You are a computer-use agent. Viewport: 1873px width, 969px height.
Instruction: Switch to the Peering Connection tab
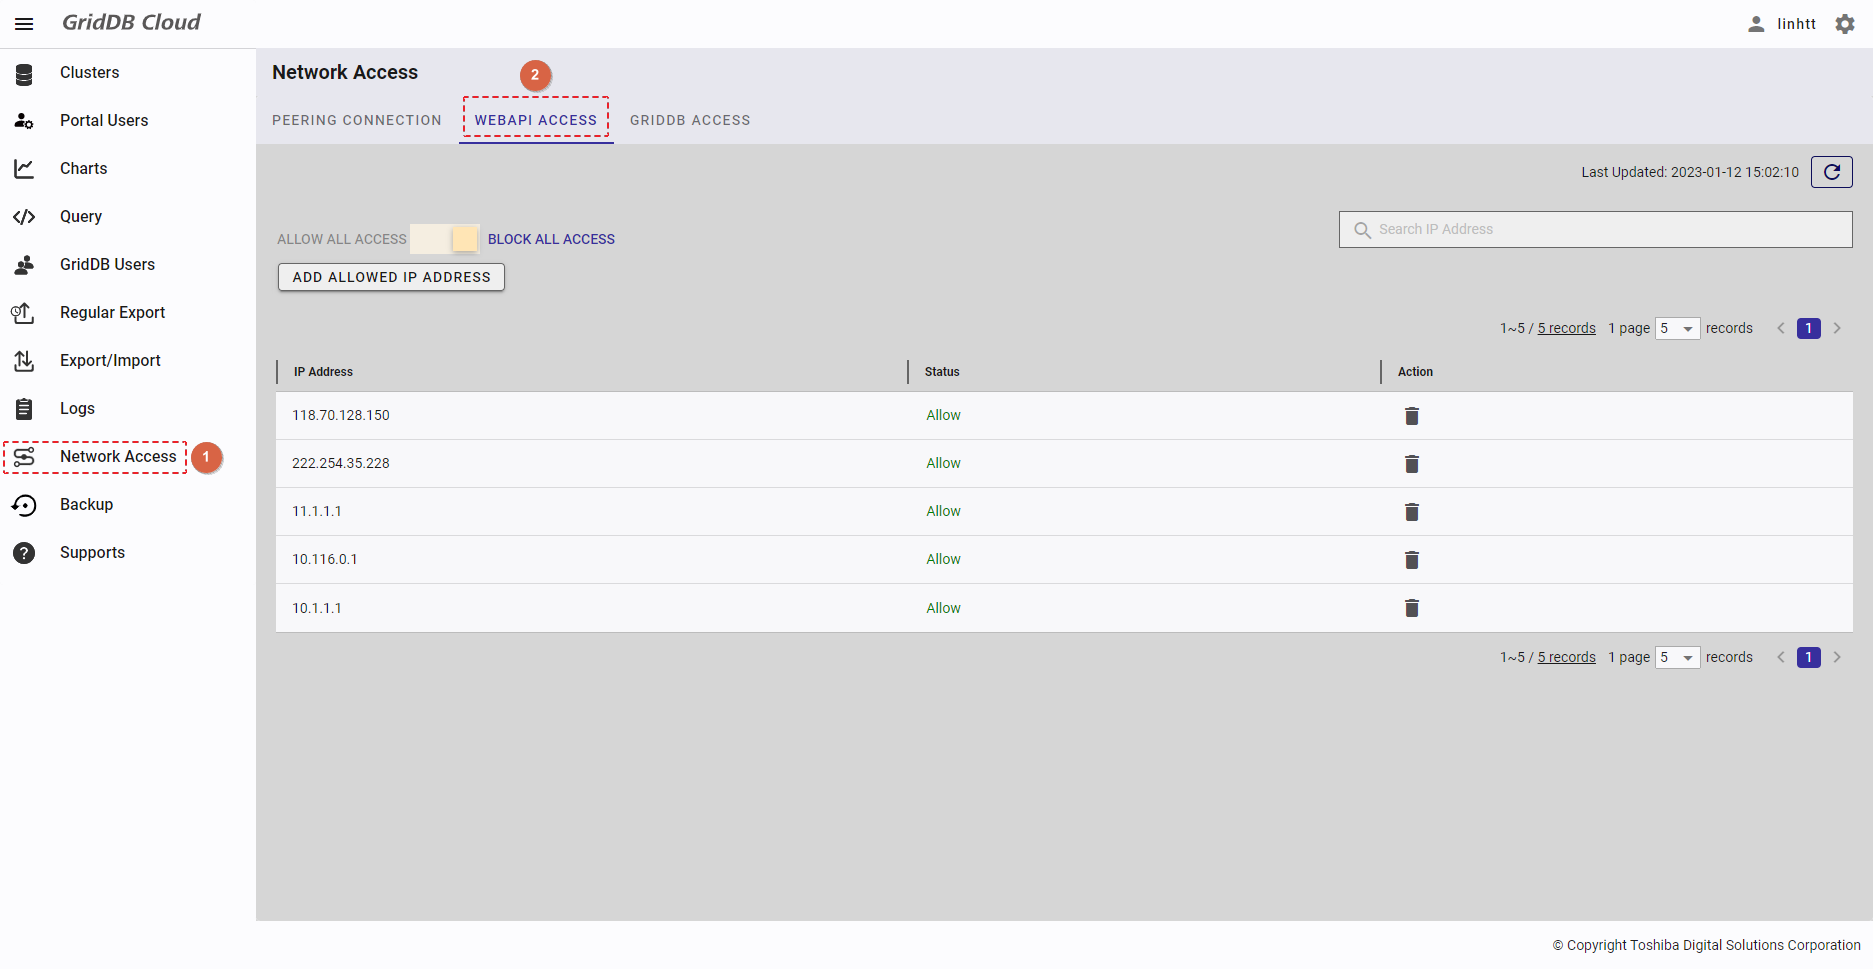(x=356, y=120)
